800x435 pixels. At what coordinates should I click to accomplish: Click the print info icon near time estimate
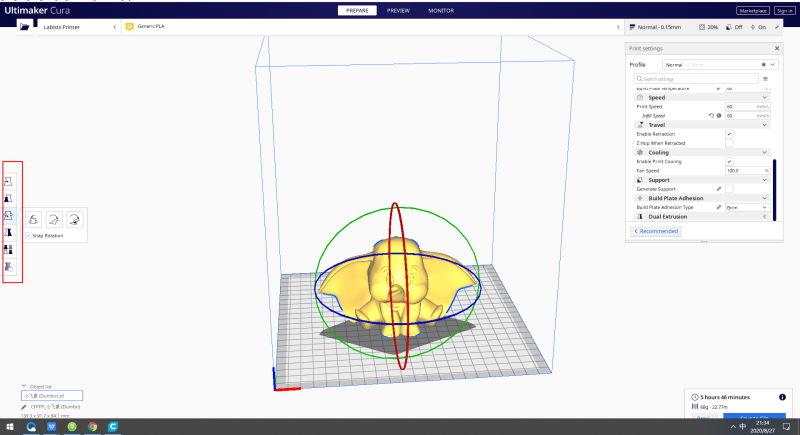click(782, 397)
